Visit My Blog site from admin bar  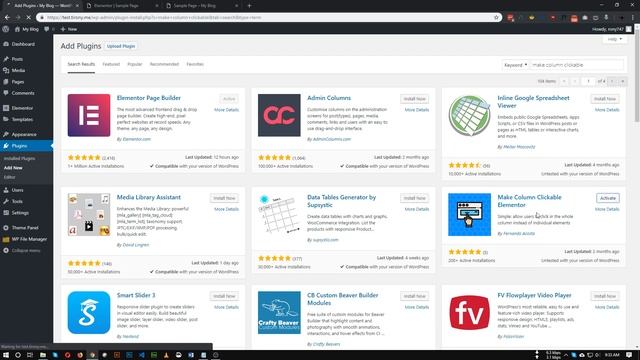point(27,29)
